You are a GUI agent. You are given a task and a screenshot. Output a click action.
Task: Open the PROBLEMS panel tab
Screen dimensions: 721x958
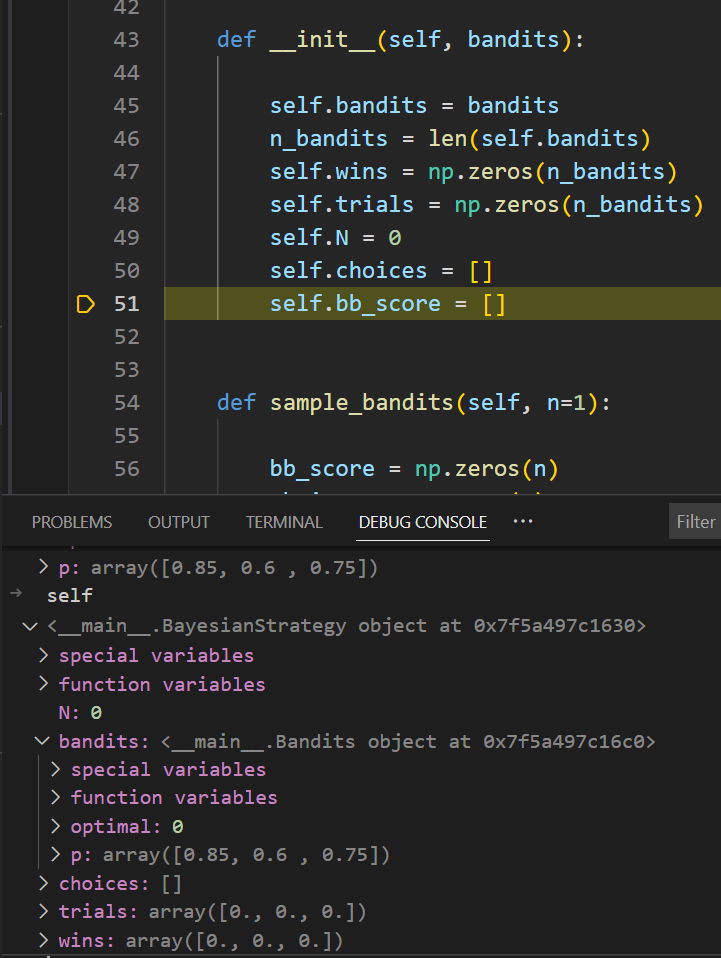pos(72,522)
